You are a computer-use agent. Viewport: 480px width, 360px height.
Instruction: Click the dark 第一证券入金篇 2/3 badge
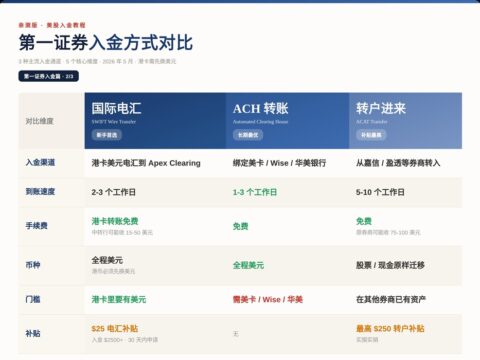click(x=49, y=76)
